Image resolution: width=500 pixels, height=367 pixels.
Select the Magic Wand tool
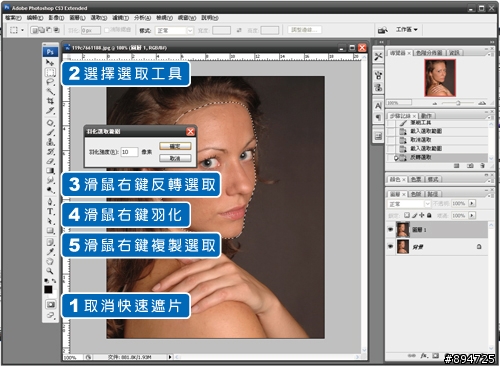50,91
